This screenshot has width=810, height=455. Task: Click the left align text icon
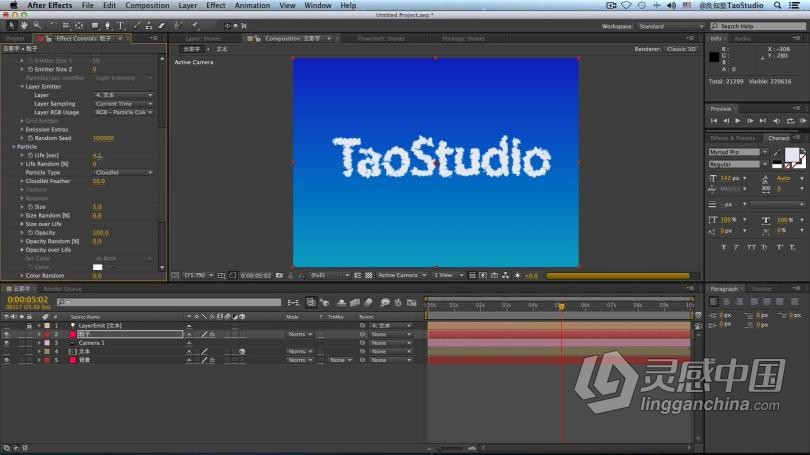click(x=713, y=302)
